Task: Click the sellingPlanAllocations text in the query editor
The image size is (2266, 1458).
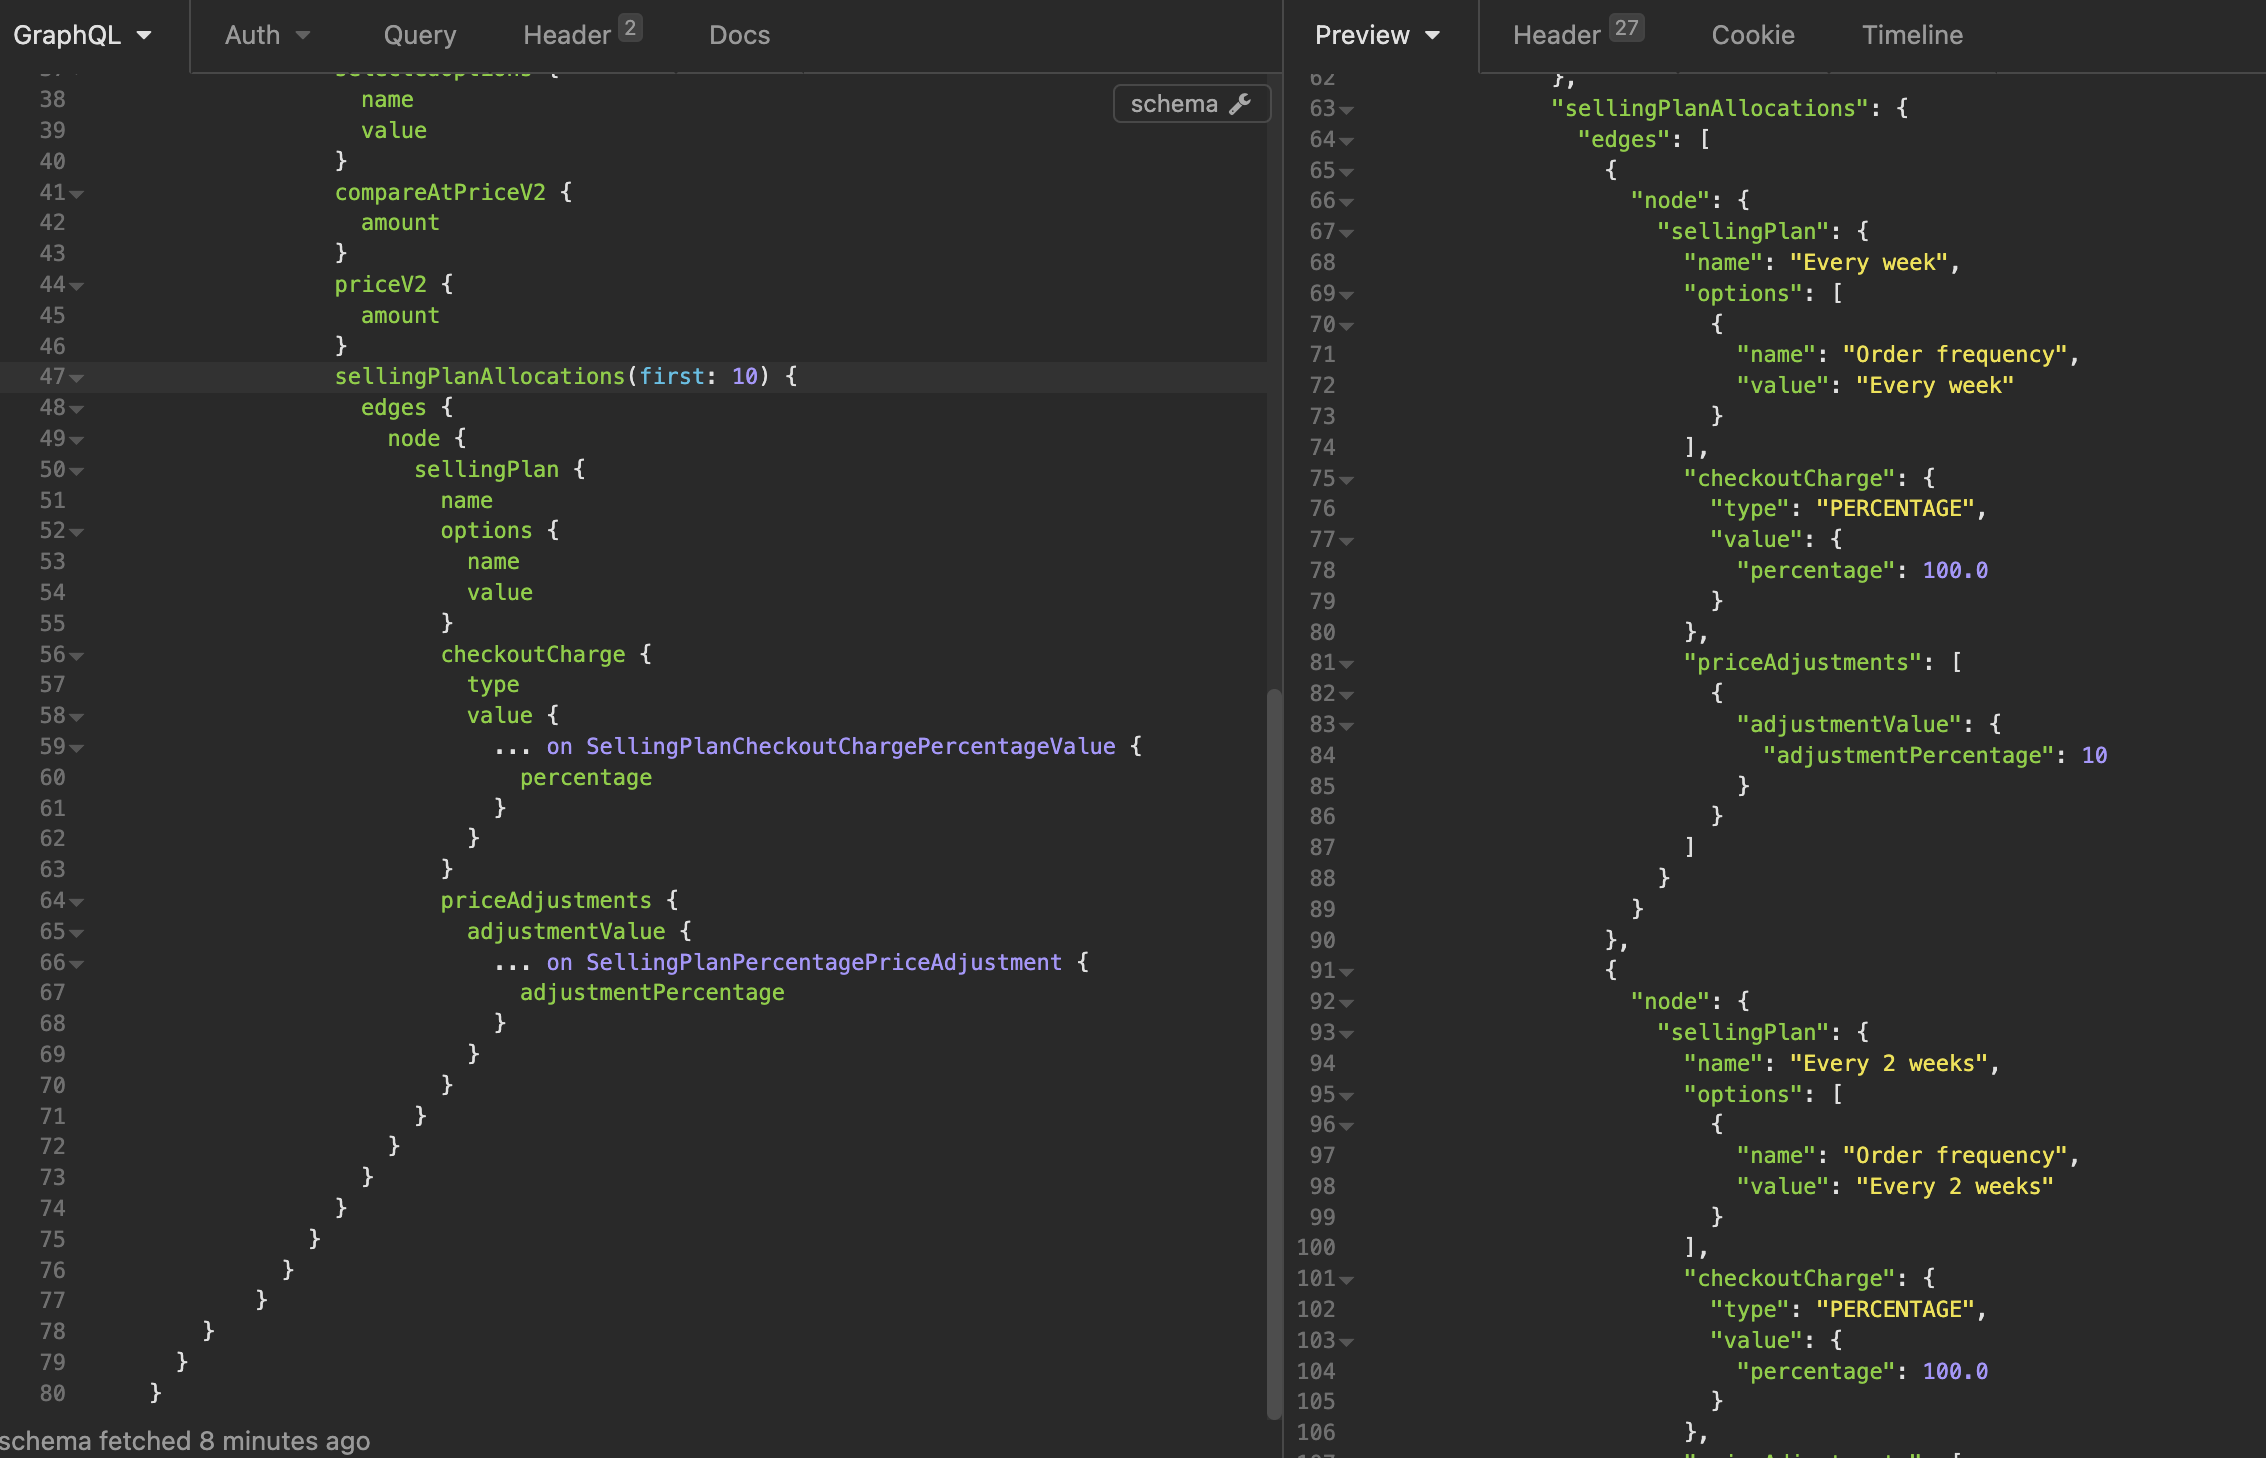Action: click(479, 377)
